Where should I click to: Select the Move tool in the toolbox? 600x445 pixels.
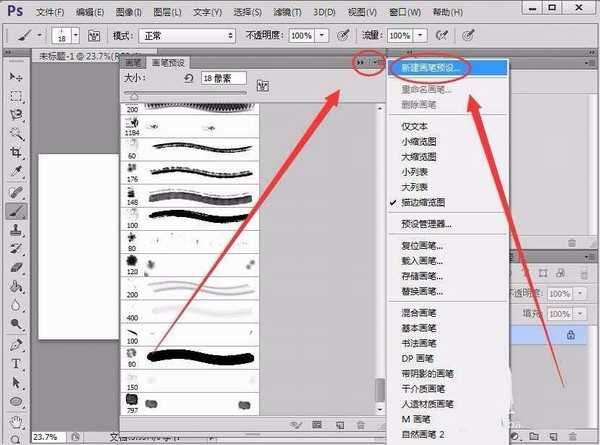pyautogui.click(x=16, y=77)
